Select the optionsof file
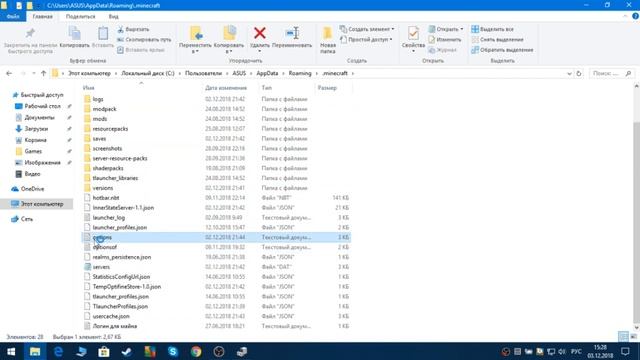 [x=104, y=247]
